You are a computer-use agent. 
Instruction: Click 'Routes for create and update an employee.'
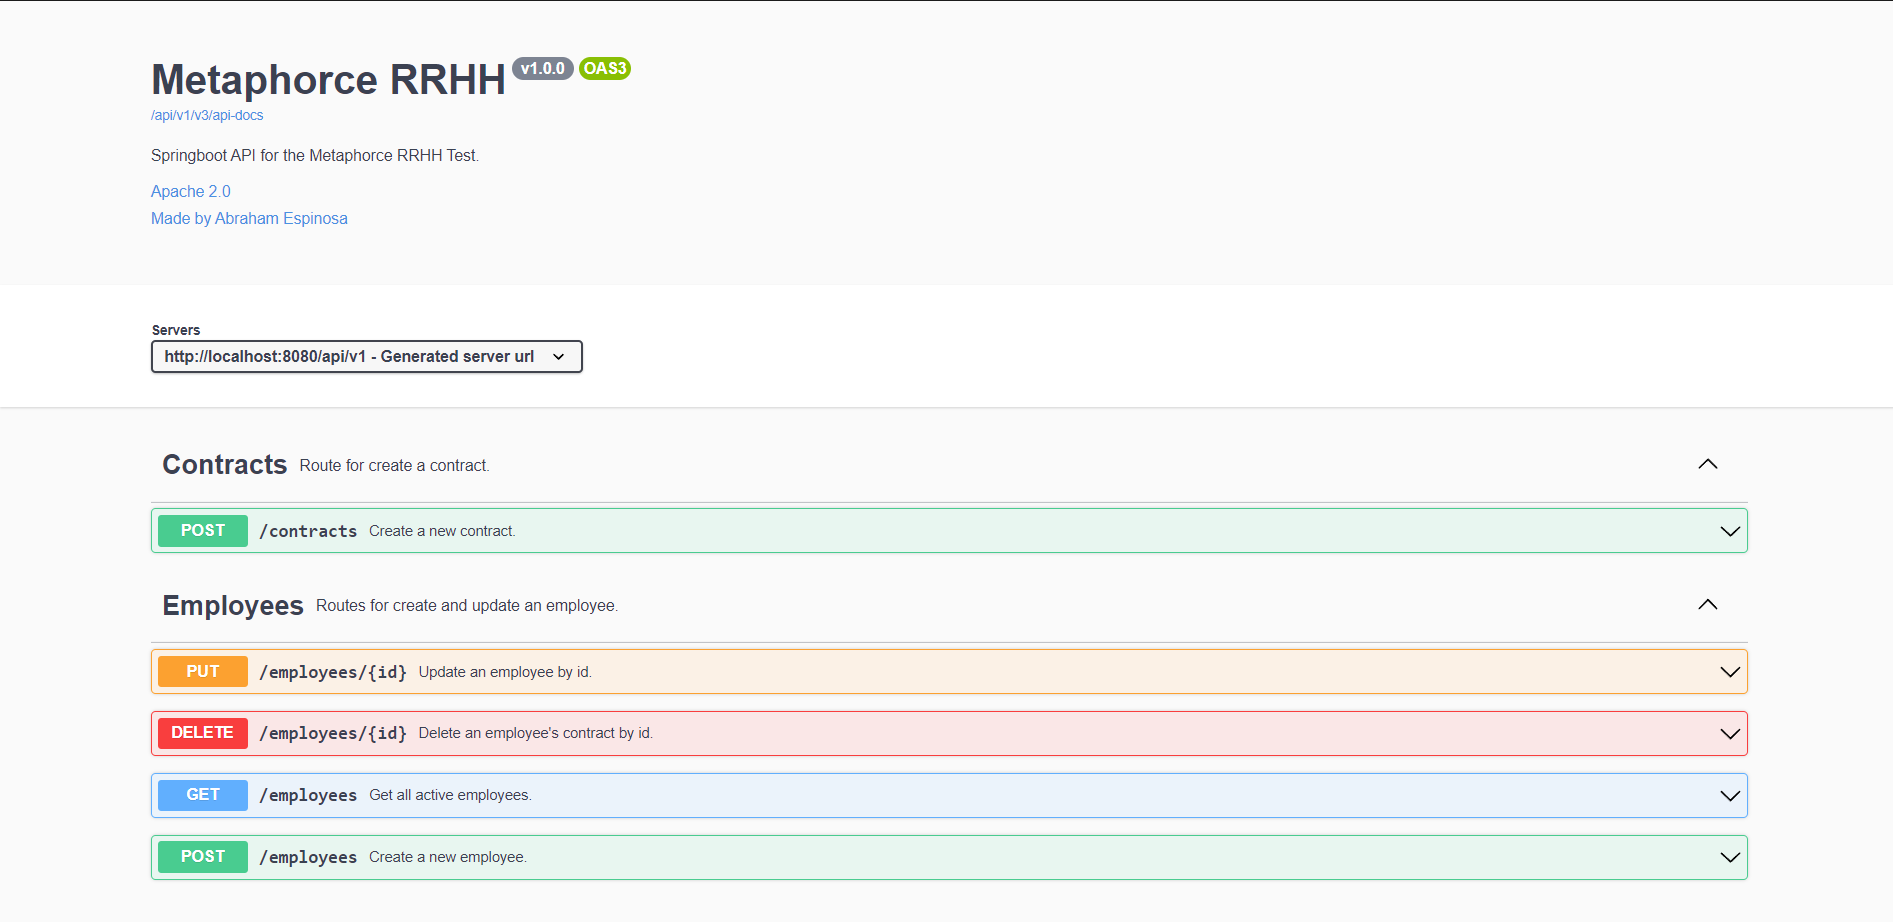(467, 606)
